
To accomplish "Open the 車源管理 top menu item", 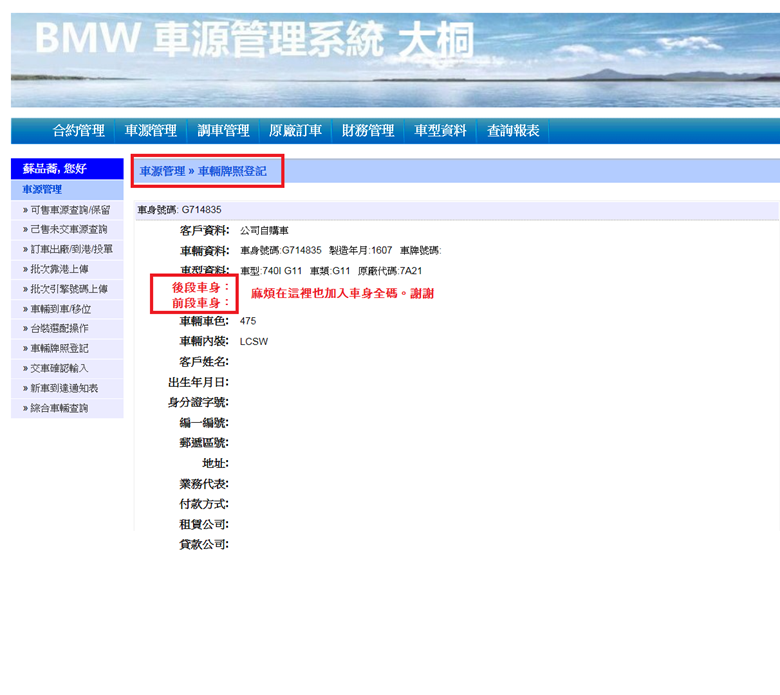I will 151,131.
